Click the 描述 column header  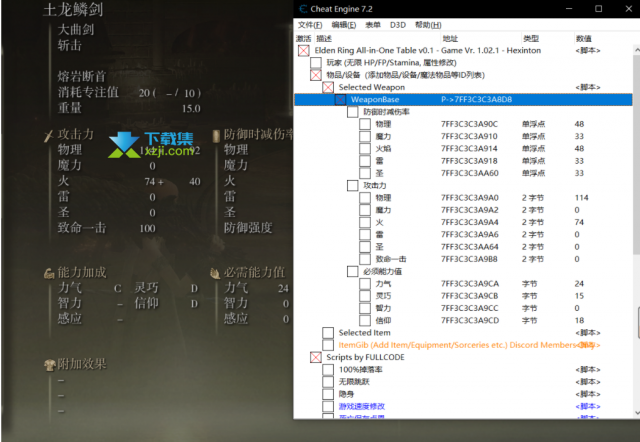point(324,38)
